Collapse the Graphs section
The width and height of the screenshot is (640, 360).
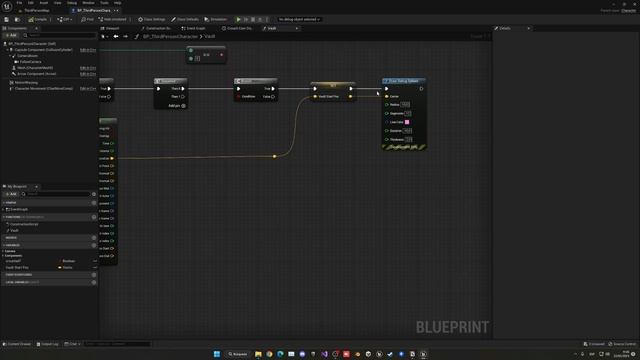click(4, 202)
